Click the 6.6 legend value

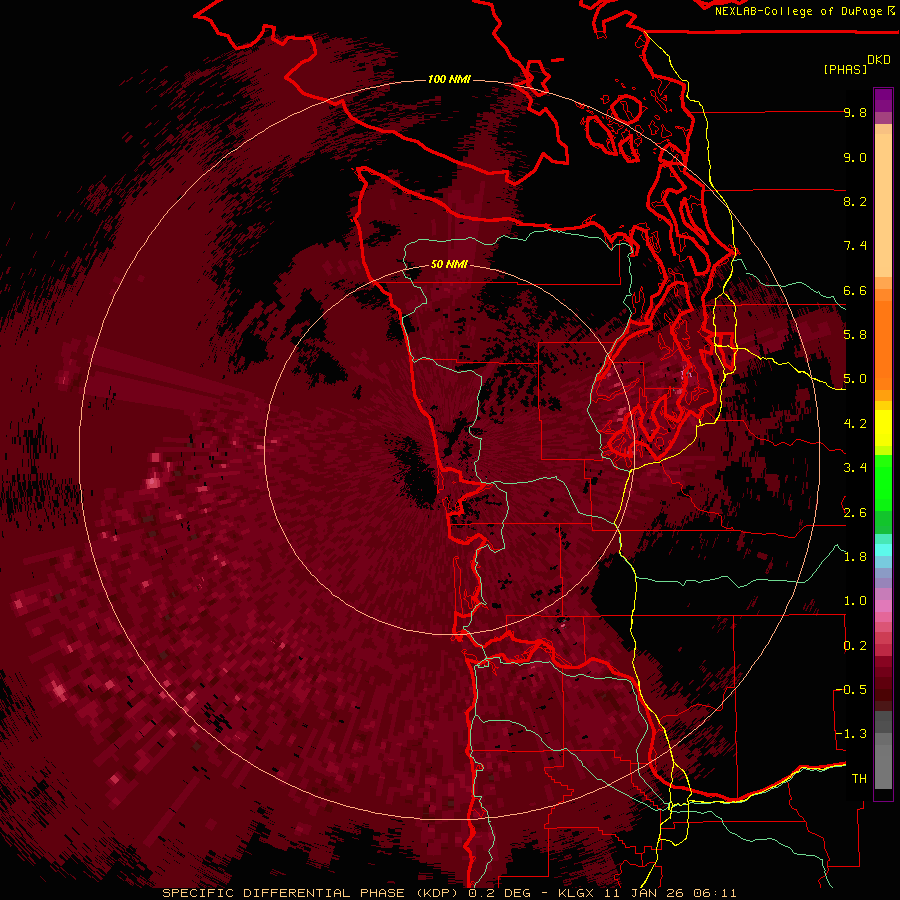[x=855, y=290]
